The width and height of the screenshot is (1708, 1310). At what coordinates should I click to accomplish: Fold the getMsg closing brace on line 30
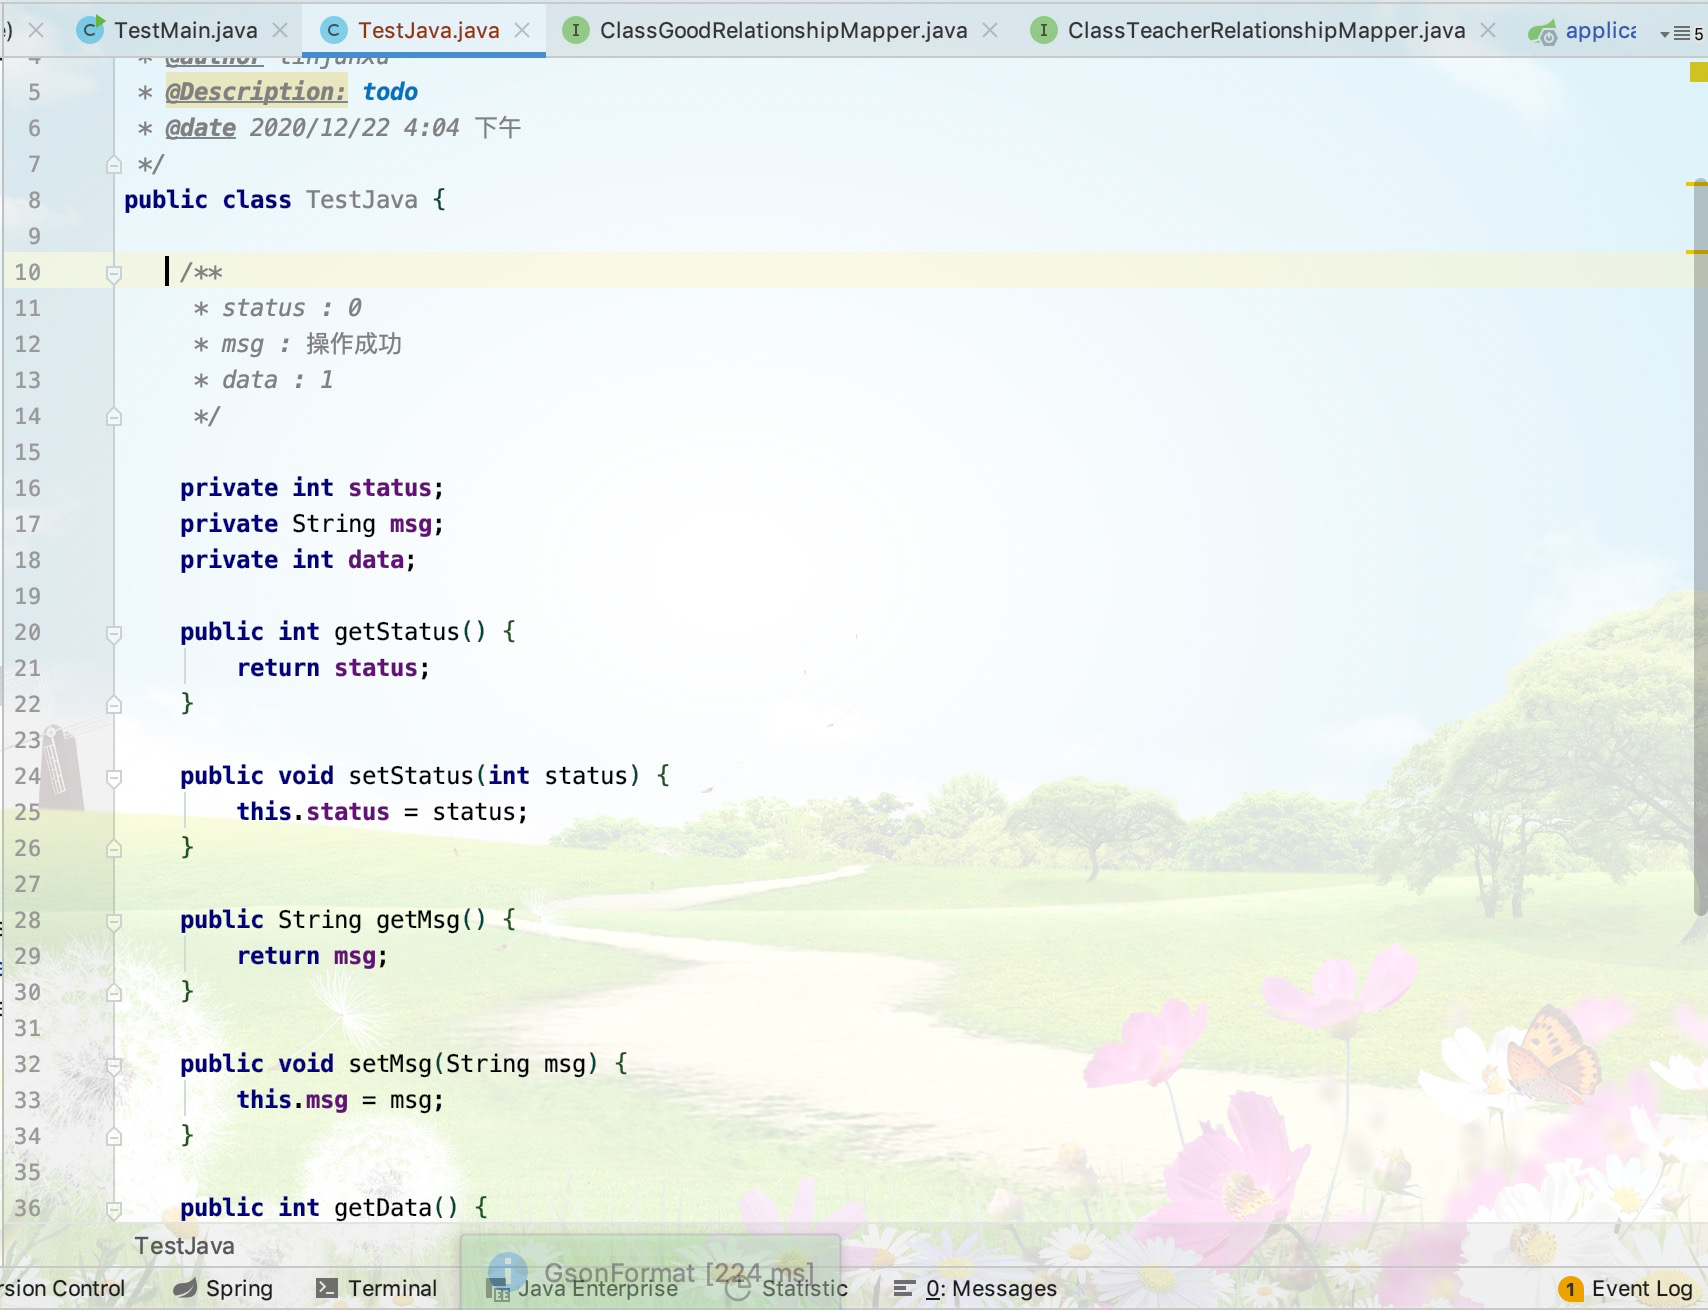(114, 993)
